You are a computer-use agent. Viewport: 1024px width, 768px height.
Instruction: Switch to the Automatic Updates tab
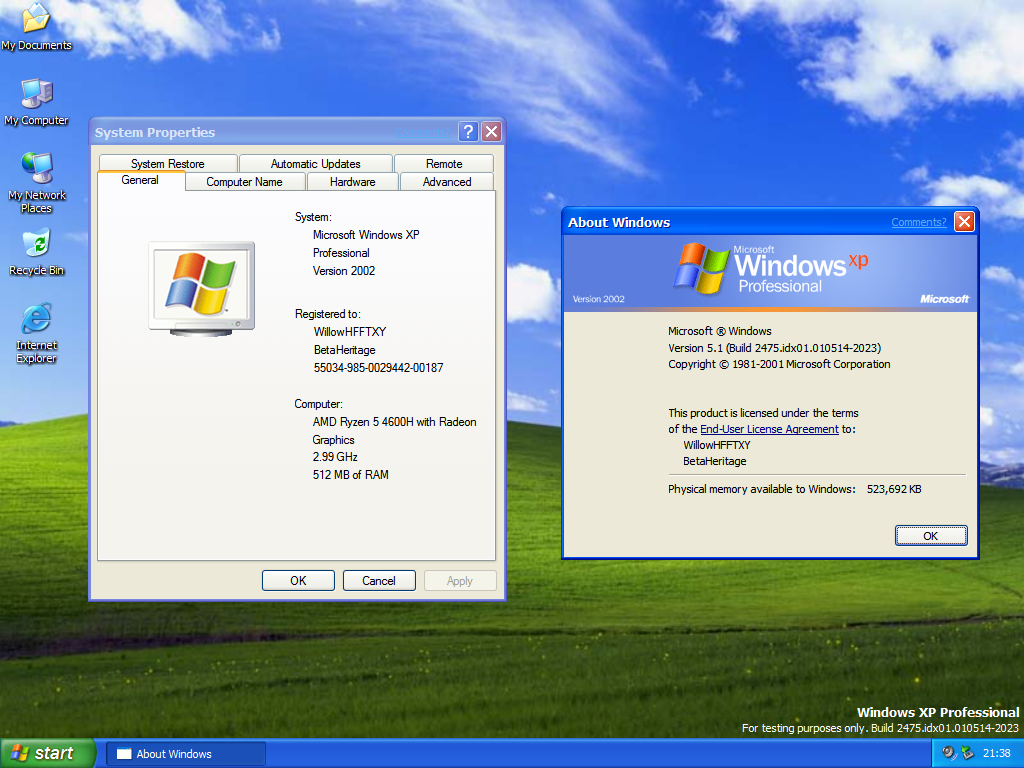(x=315, y=163)
